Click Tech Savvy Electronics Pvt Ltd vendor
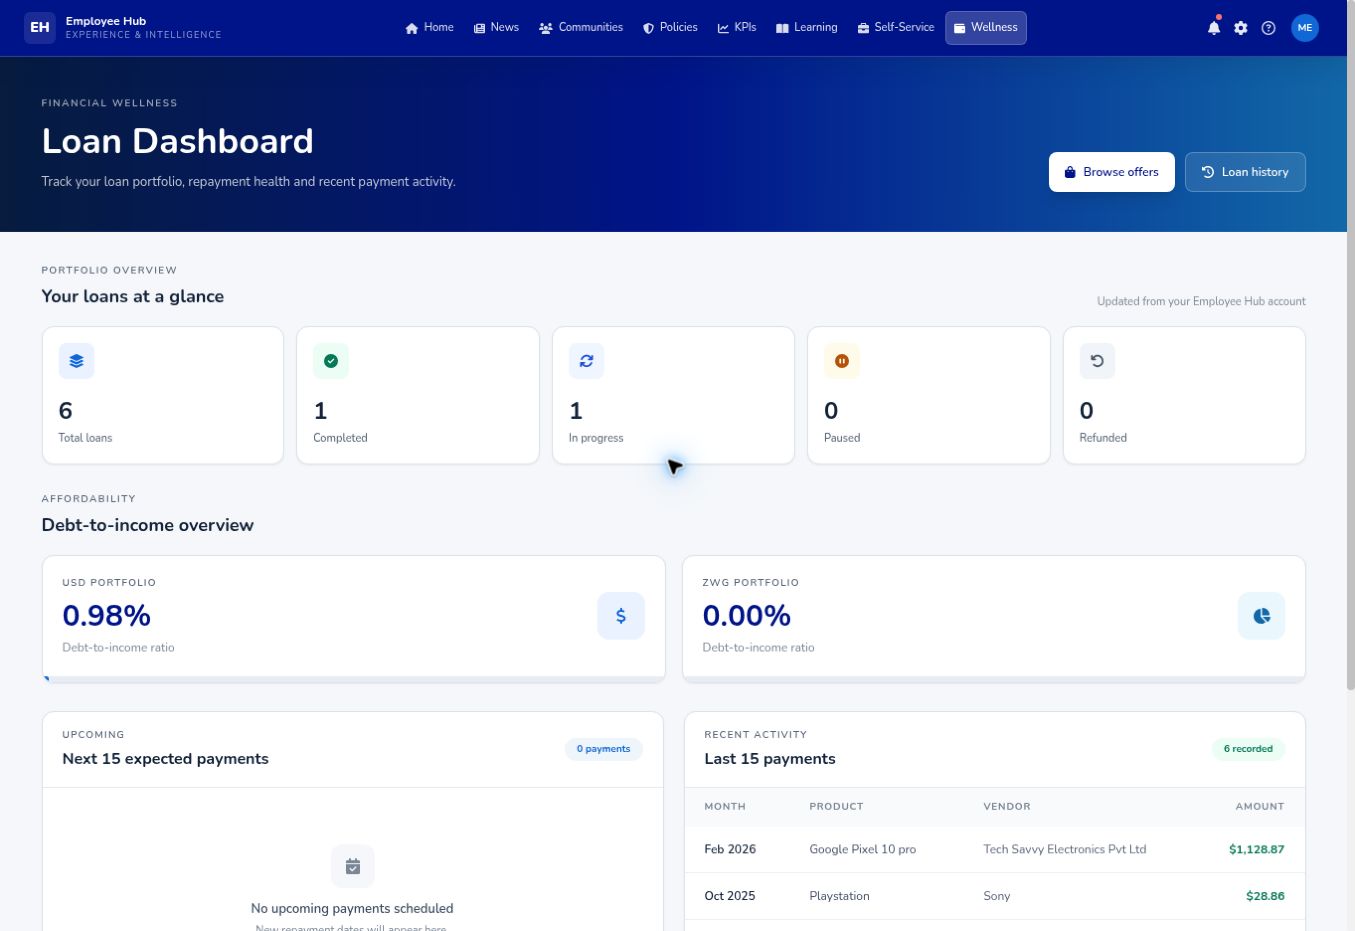Screen dimensions: 1355x931 (1065, 850)
